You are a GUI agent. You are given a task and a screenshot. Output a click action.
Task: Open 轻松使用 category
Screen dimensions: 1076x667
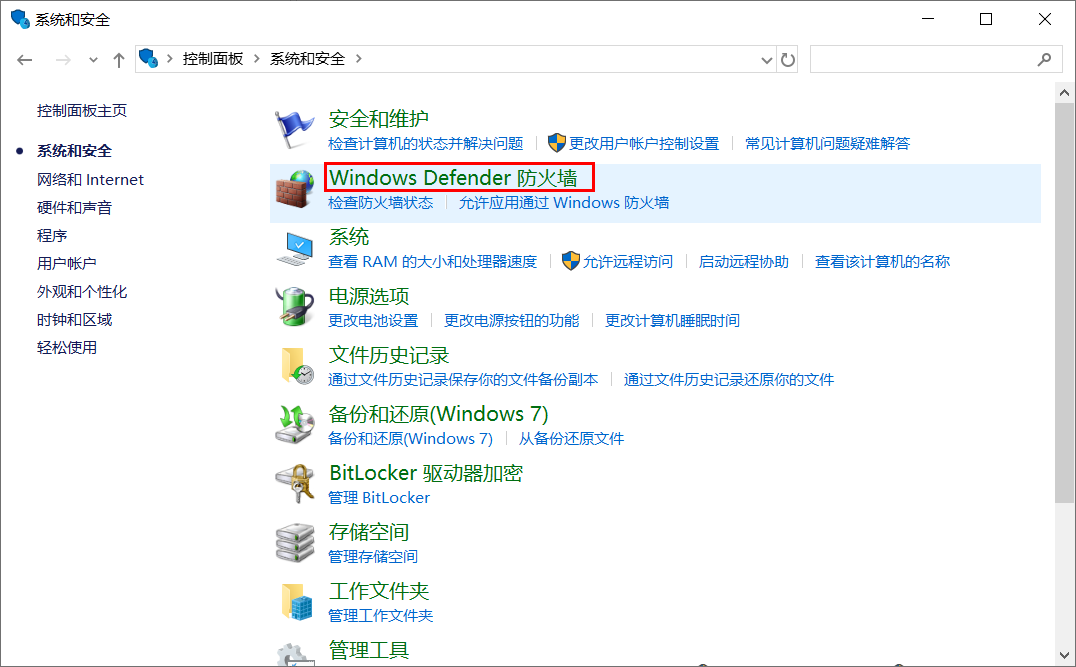pyautogui.click(x=67, y=348)
